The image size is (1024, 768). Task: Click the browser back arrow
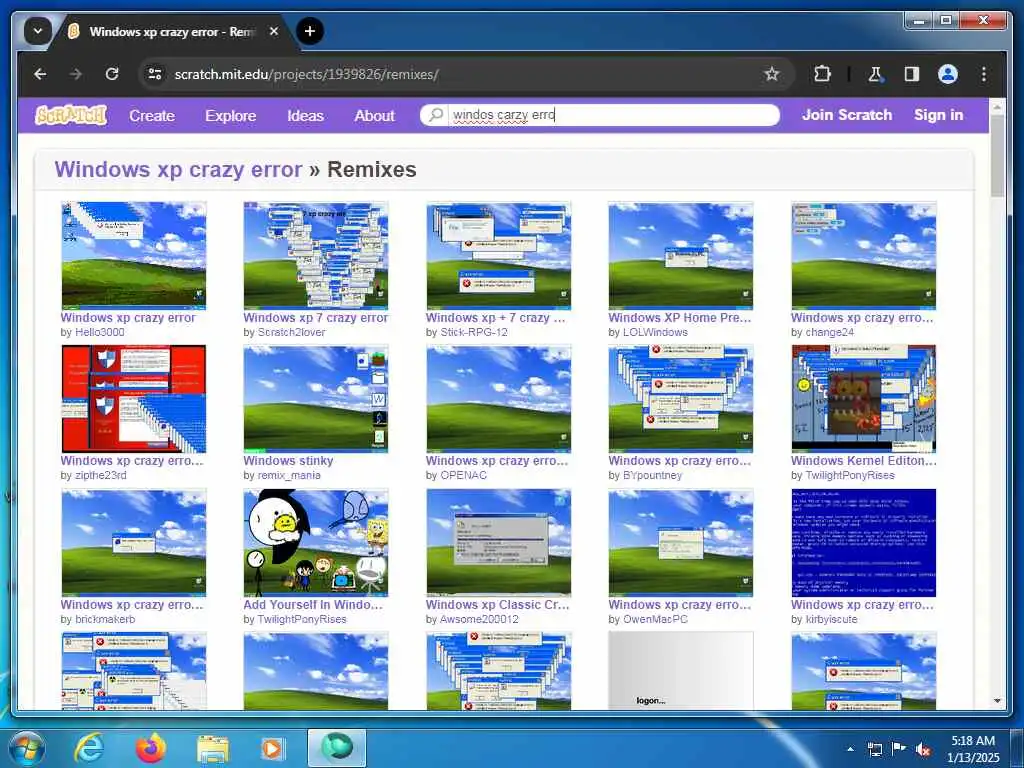(40, 74)
